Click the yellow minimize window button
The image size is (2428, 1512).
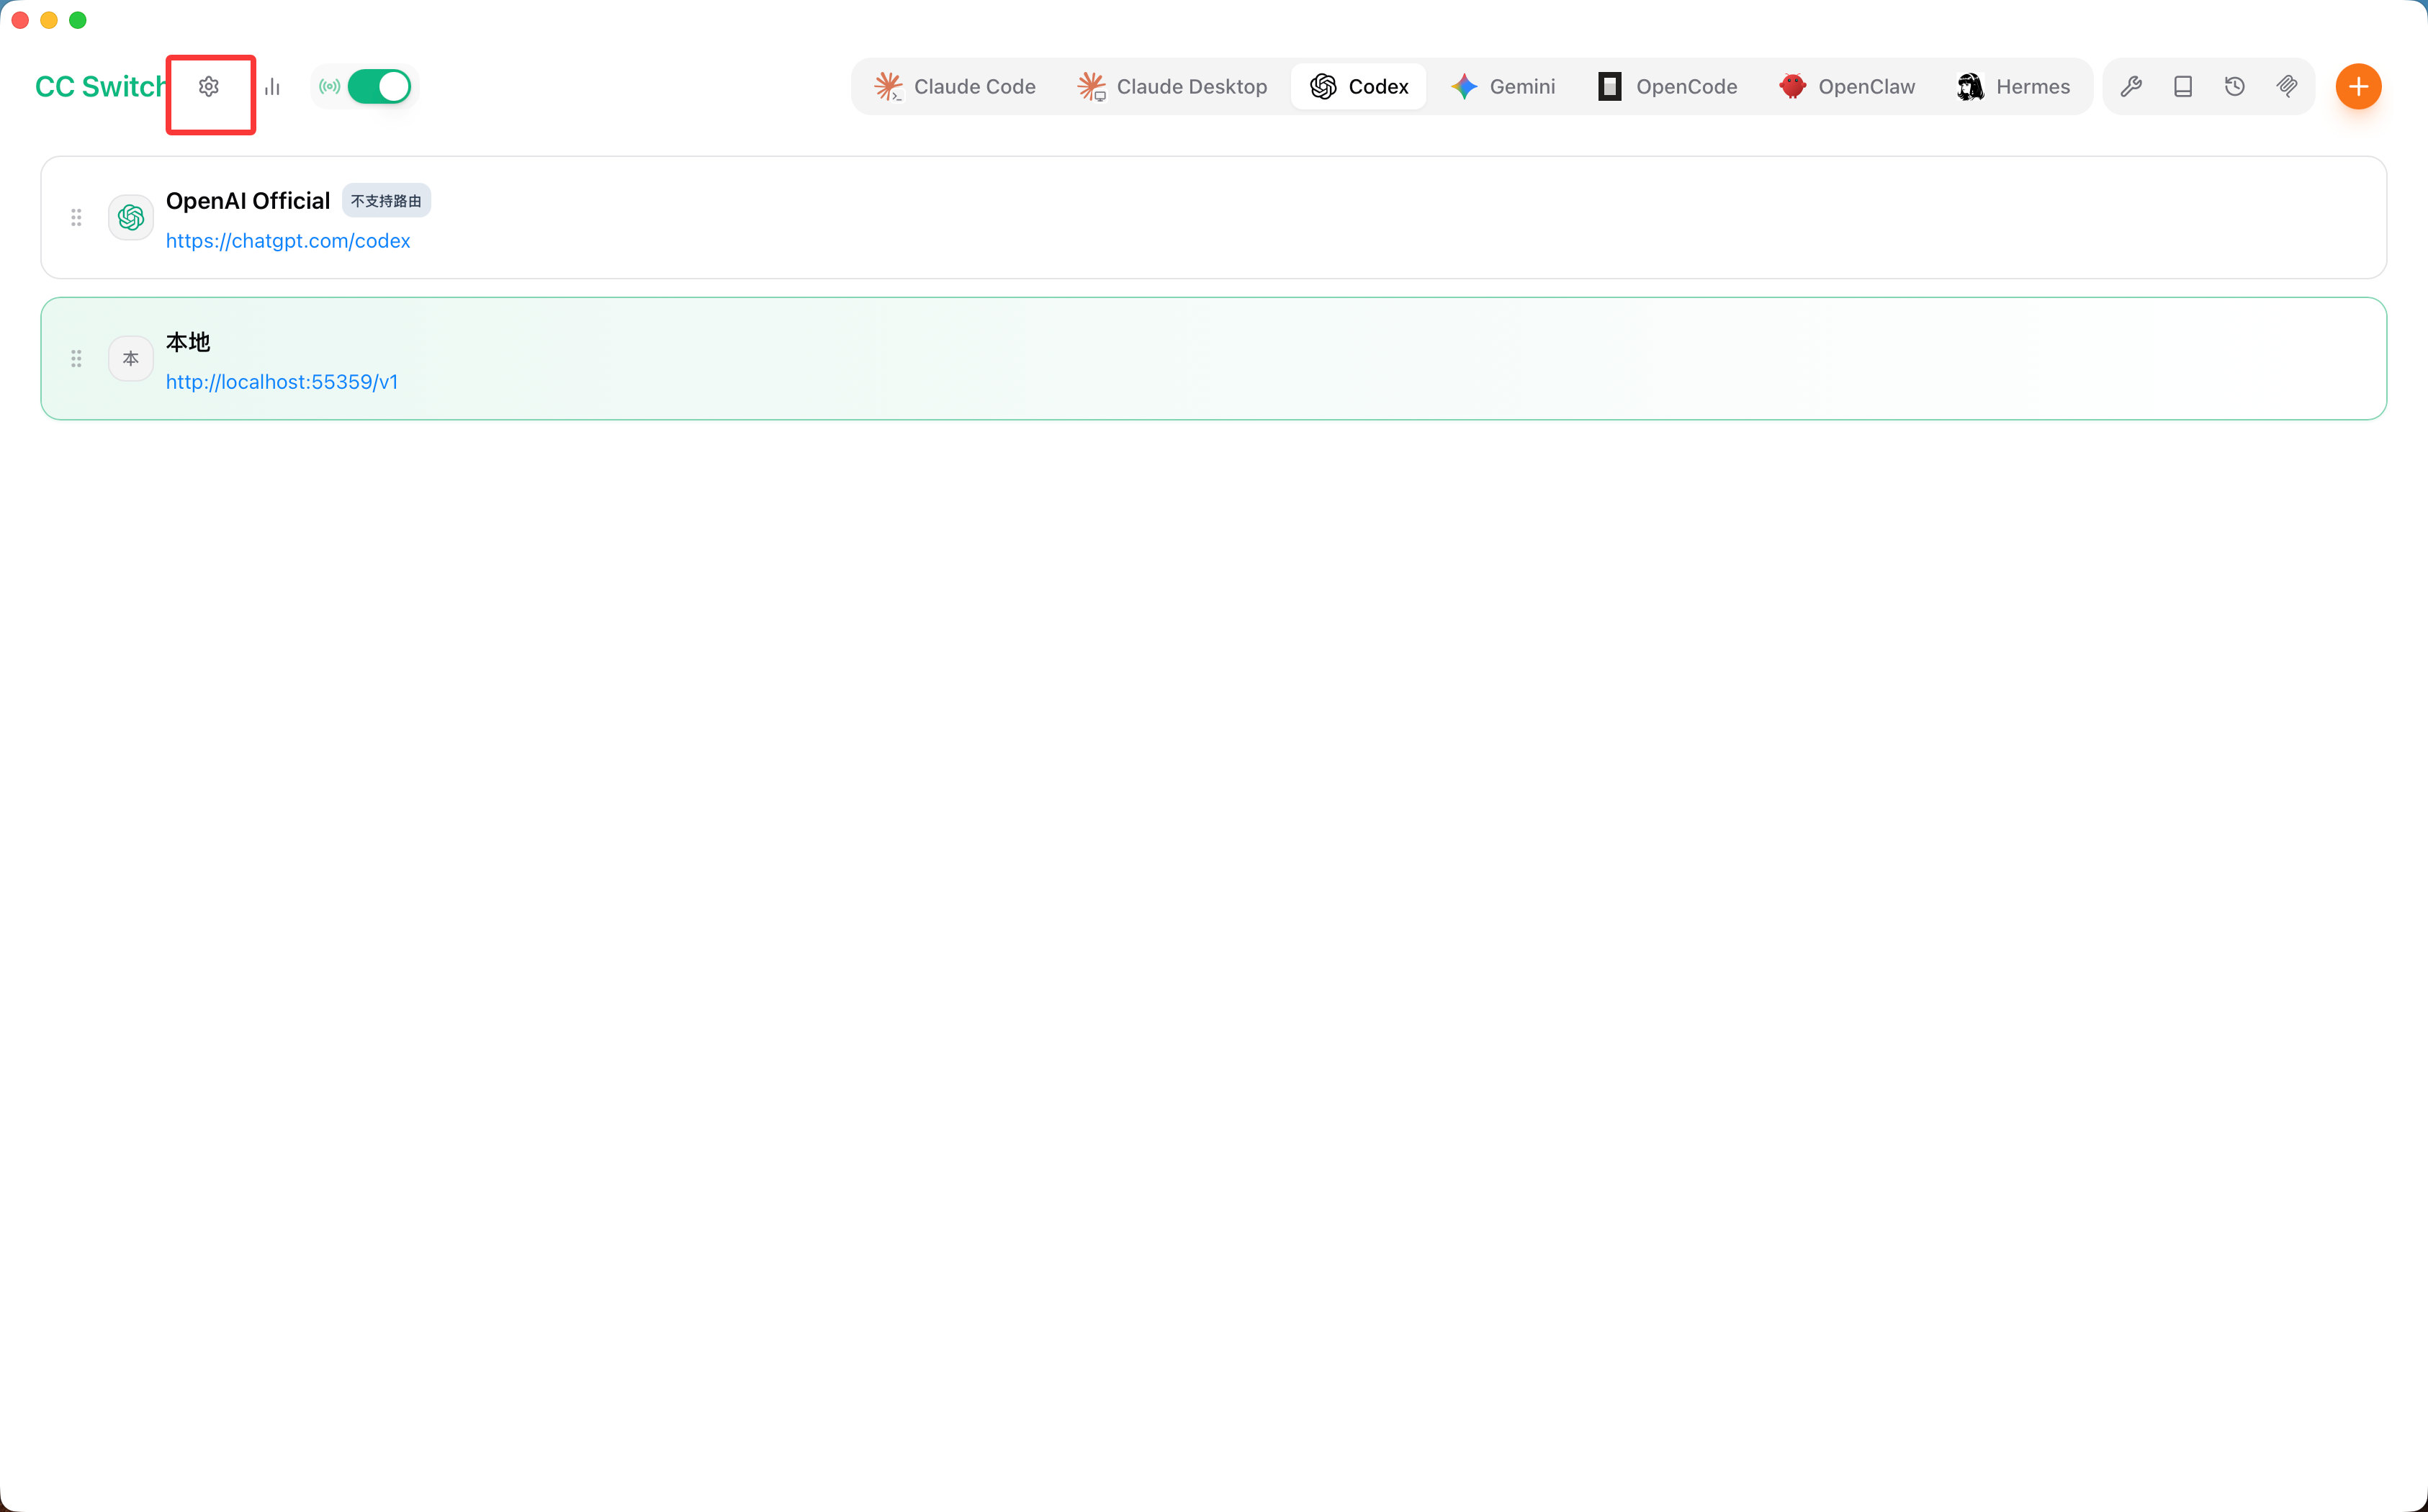[x=49, y=20]
